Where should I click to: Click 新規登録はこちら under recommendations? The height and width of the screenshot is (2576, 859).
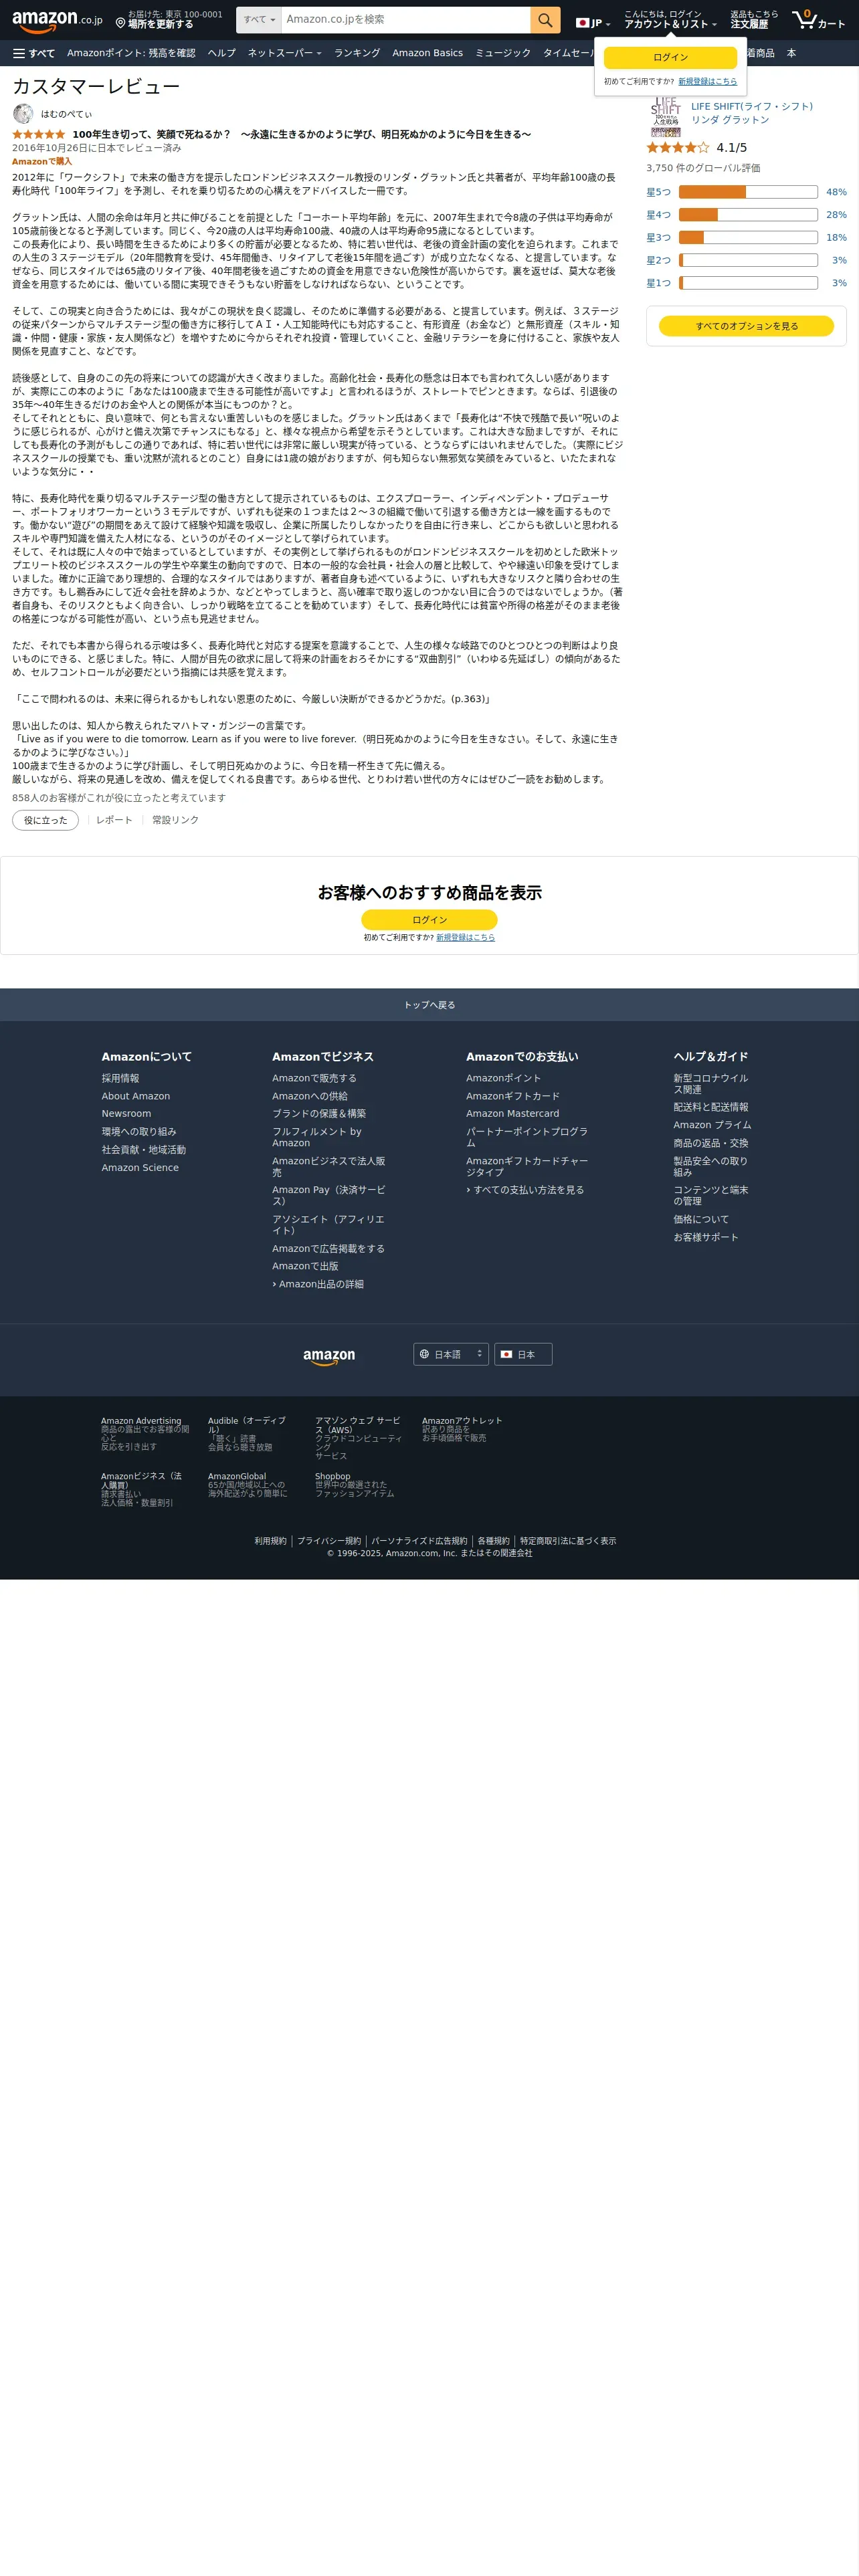click(465, 938)
